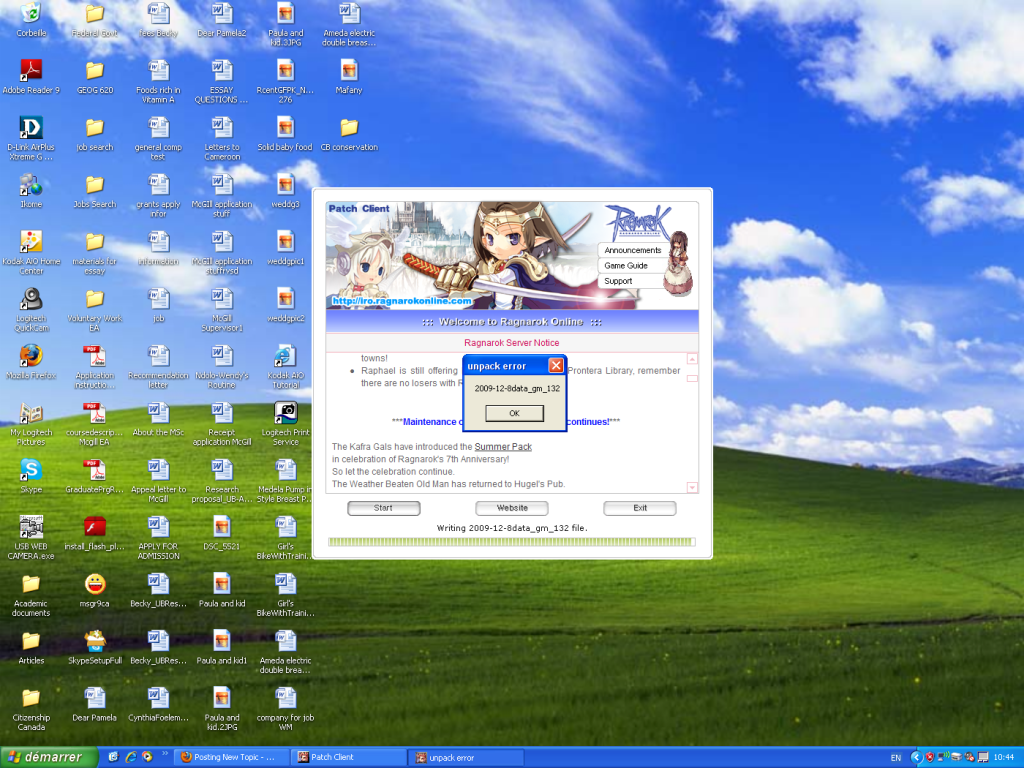The image size is (1024, 768).
Task: Close the unpack error dialog with X
Action: click(x=556, y=366)
